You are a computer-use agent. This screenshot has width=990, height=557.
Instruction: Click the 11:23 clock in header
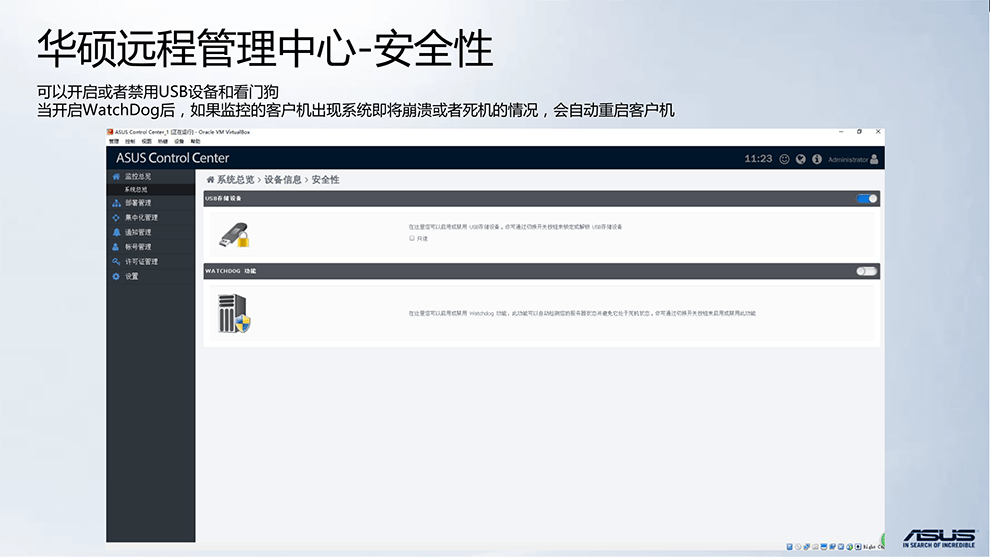[x=758, y=159]
